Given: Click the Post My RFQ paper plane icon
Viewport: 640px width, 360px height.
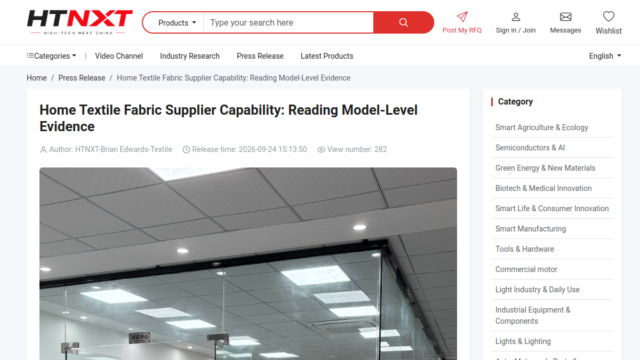Looking at the screenshot, I should point(462,17).
